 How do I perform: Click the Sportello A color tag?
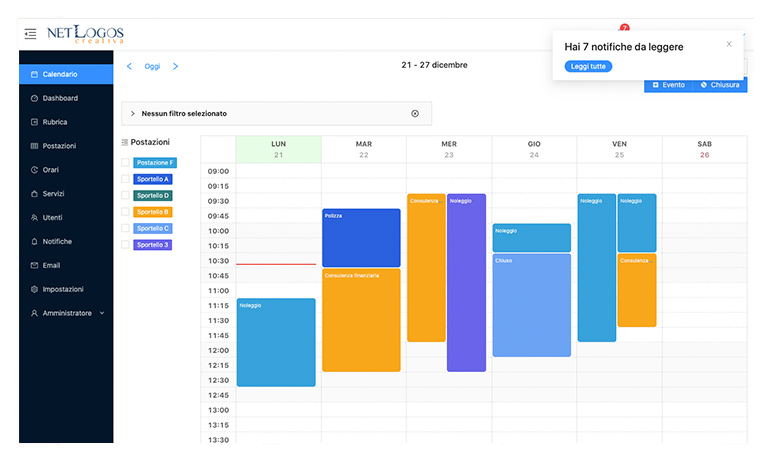tap(153, 179)
